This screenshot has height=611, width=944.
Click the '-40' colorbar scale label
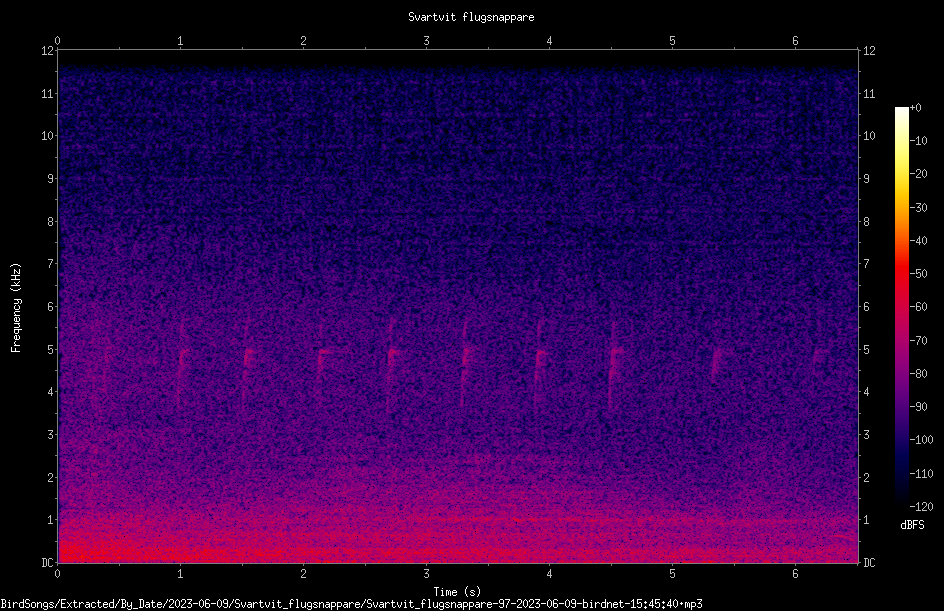tap(919, 241)
